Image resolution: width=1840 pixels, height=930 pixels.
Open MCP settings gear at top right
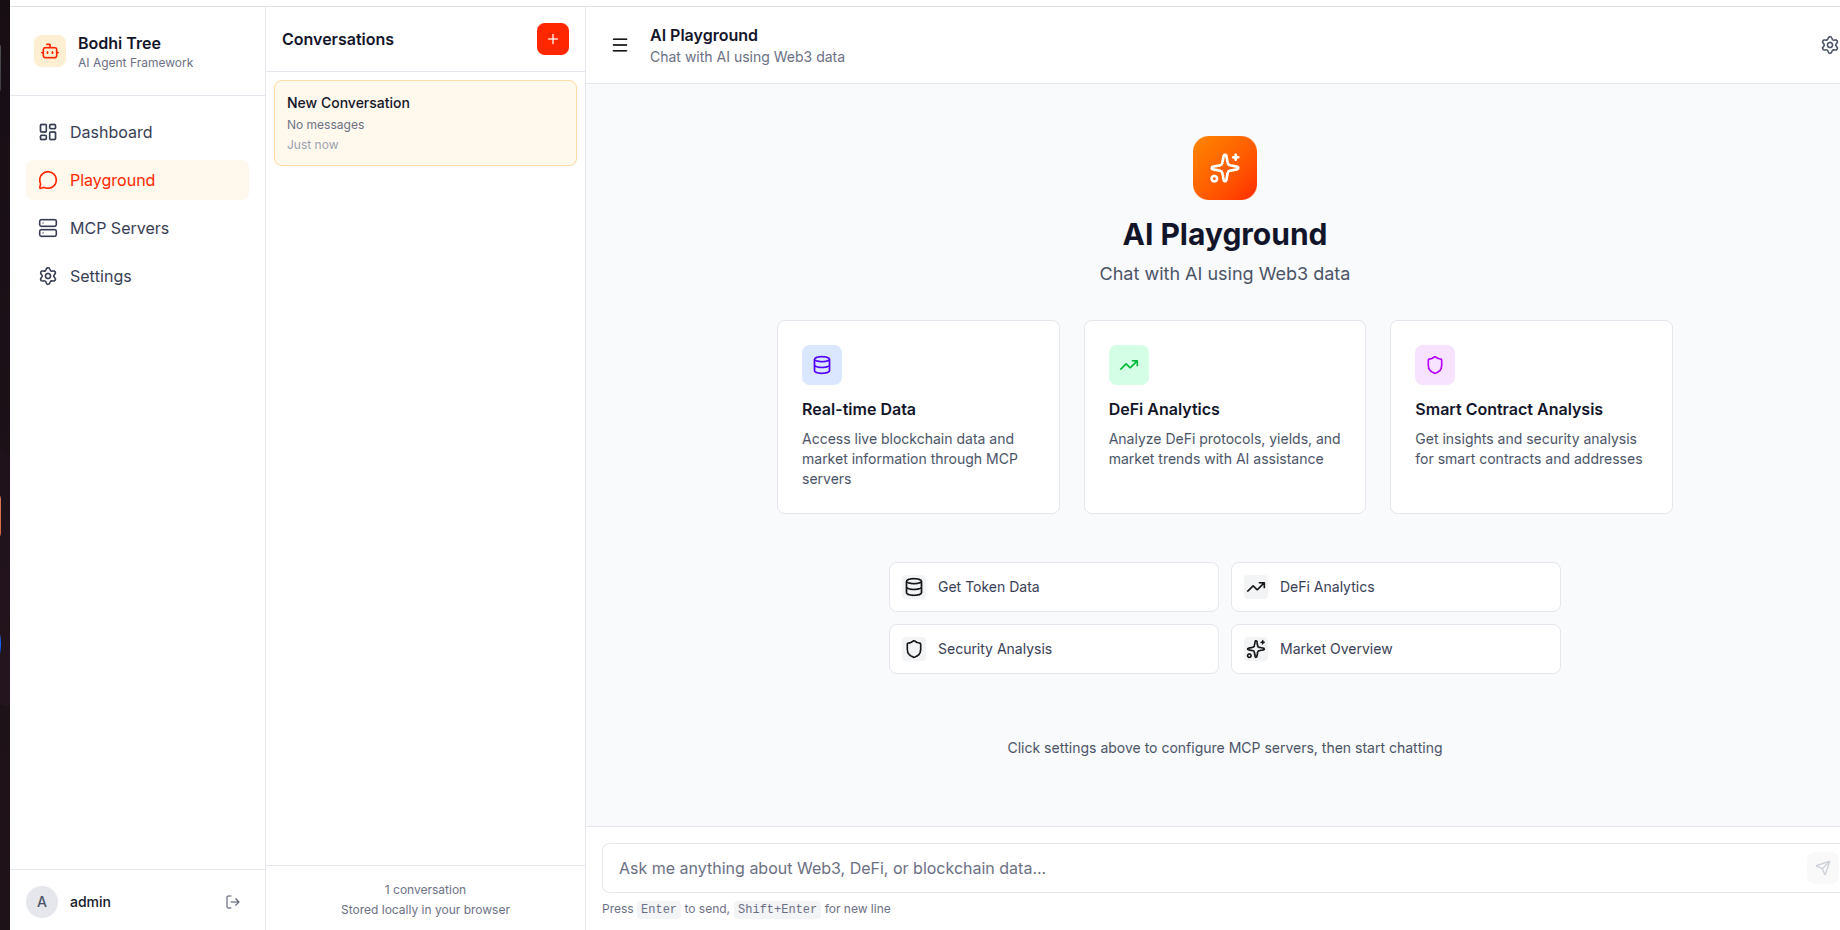pyautogui.click(x=1829, y=45)
